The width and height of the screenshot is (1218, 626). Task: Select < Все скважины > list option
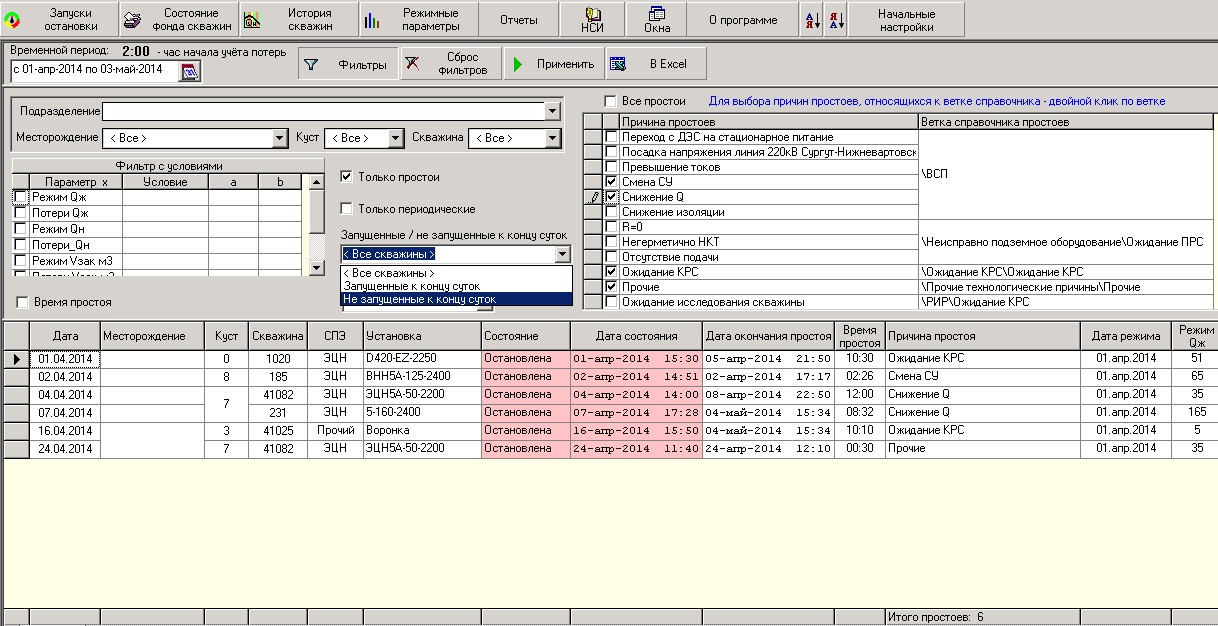(x=457, y=273)
